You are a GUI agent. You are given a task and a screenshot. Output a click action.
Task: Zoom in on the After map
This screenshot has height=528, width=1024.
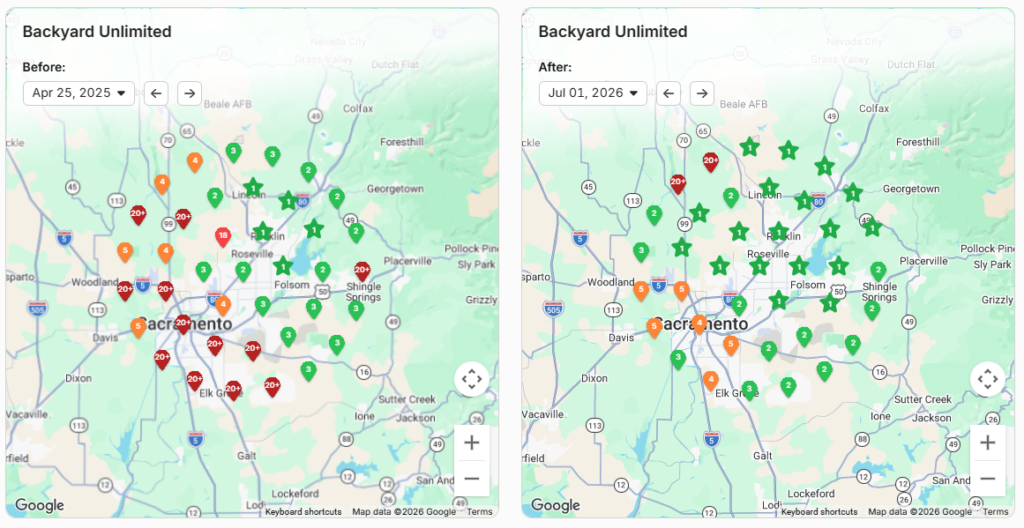987,443
